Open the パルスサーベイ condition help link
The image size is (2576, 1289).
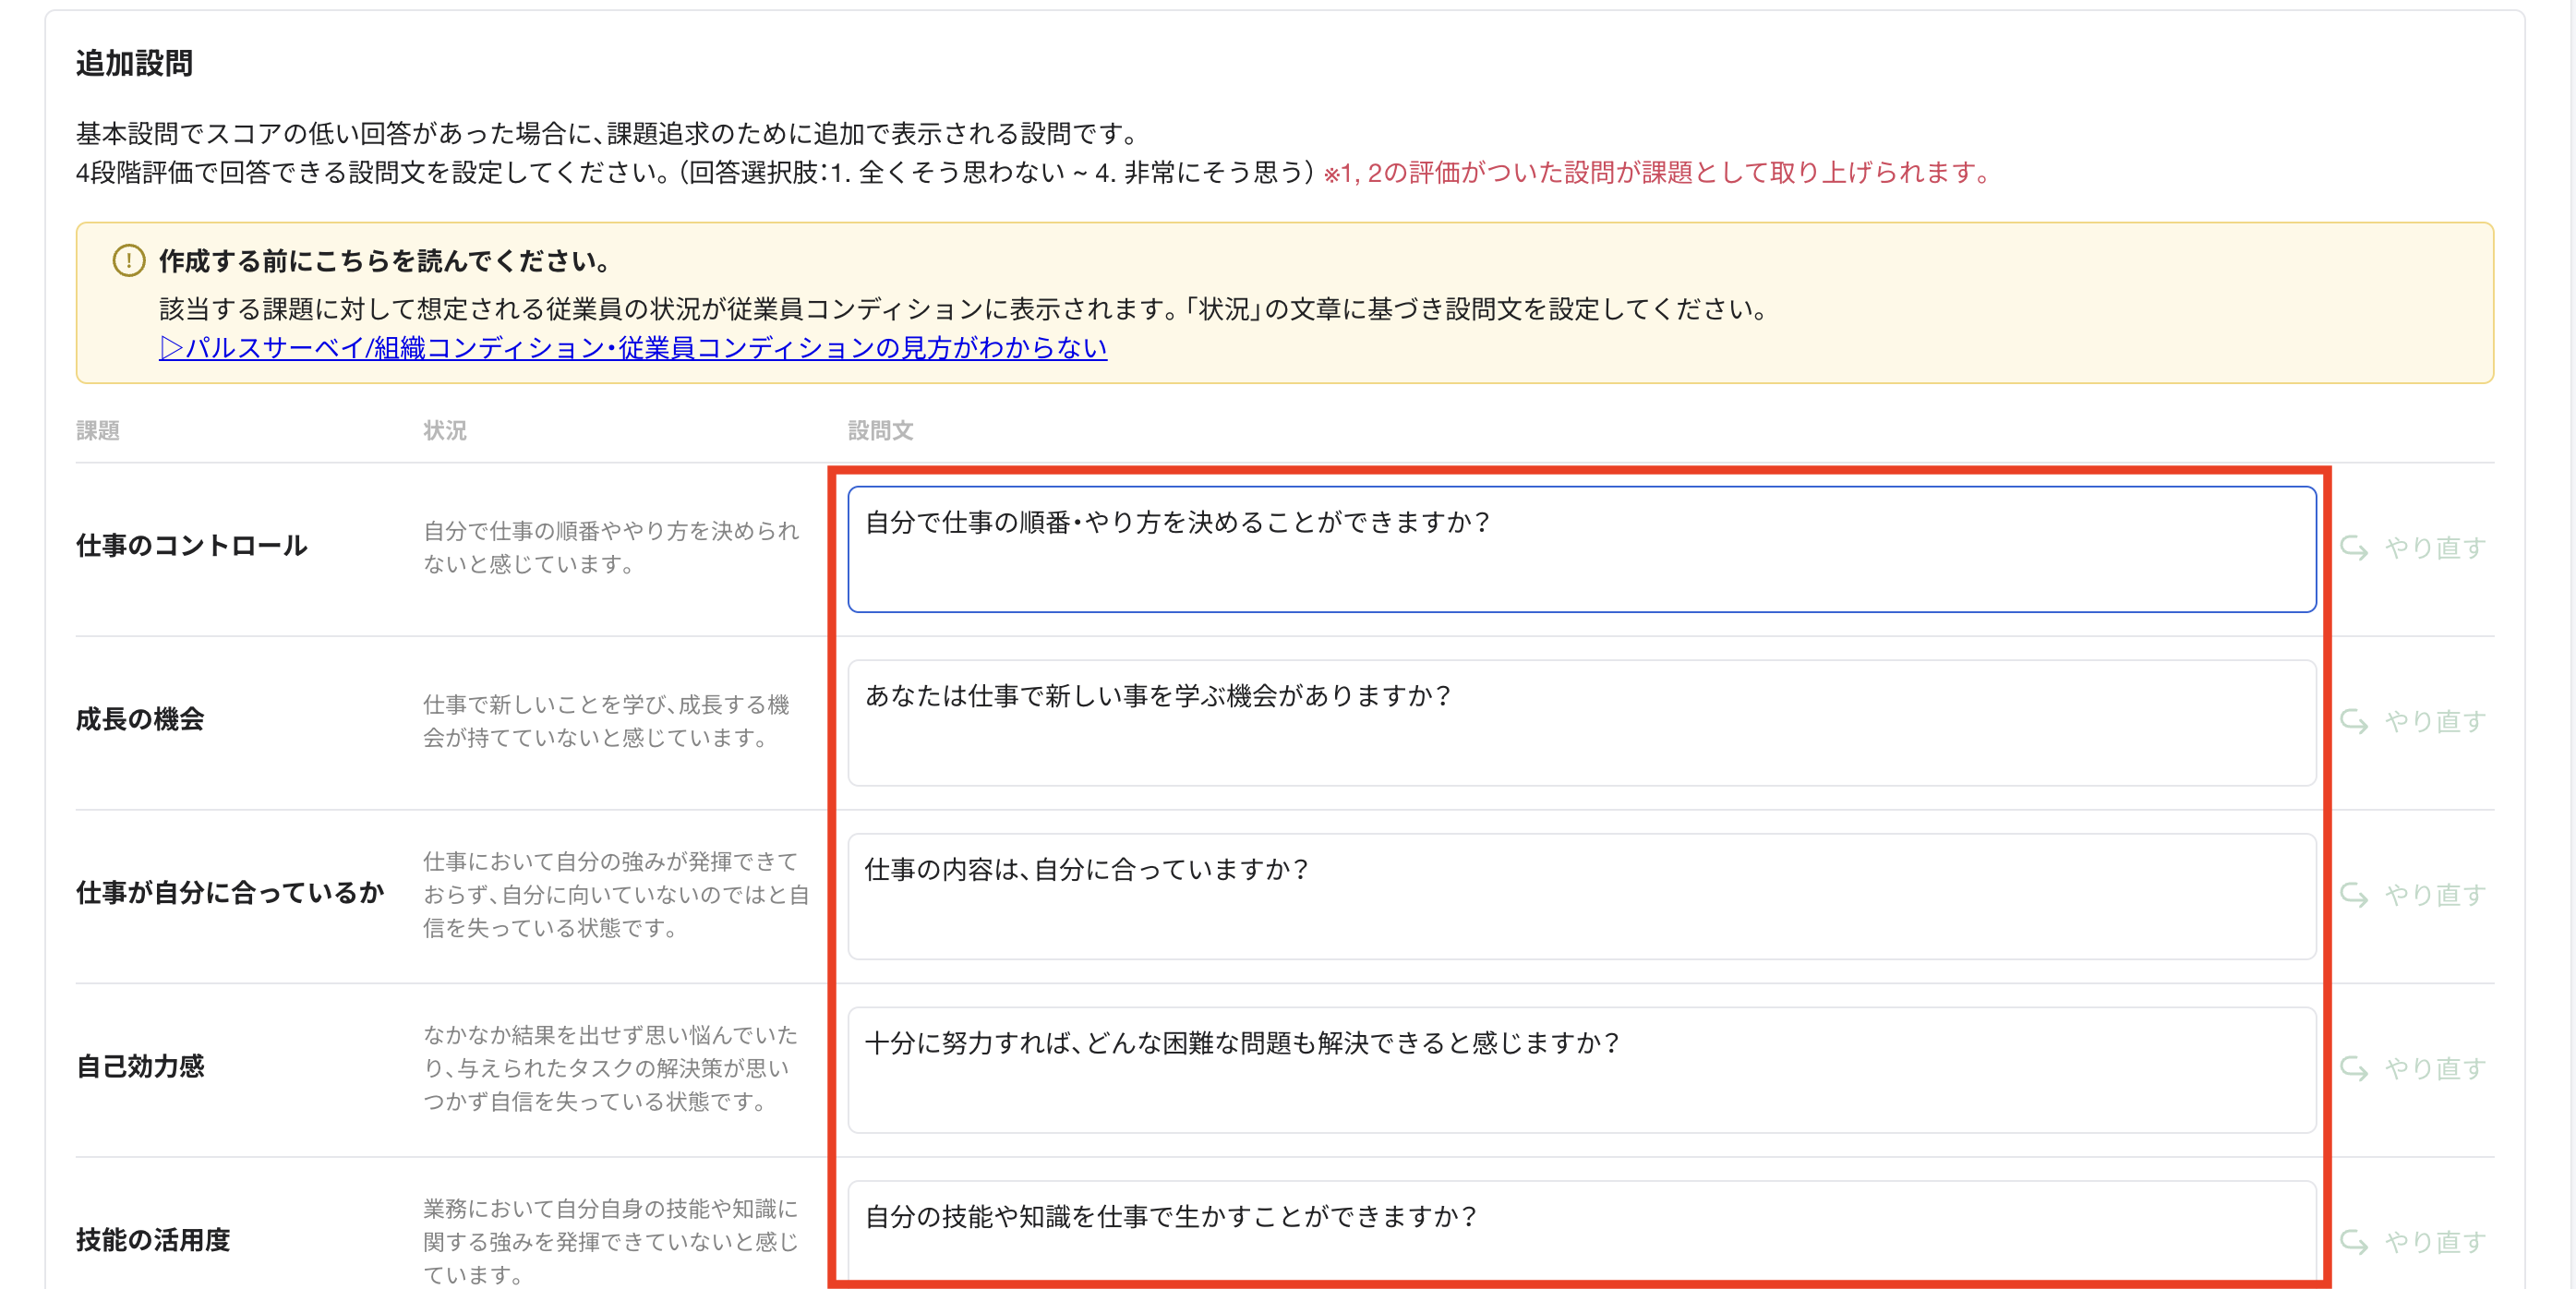click(633, 348)
